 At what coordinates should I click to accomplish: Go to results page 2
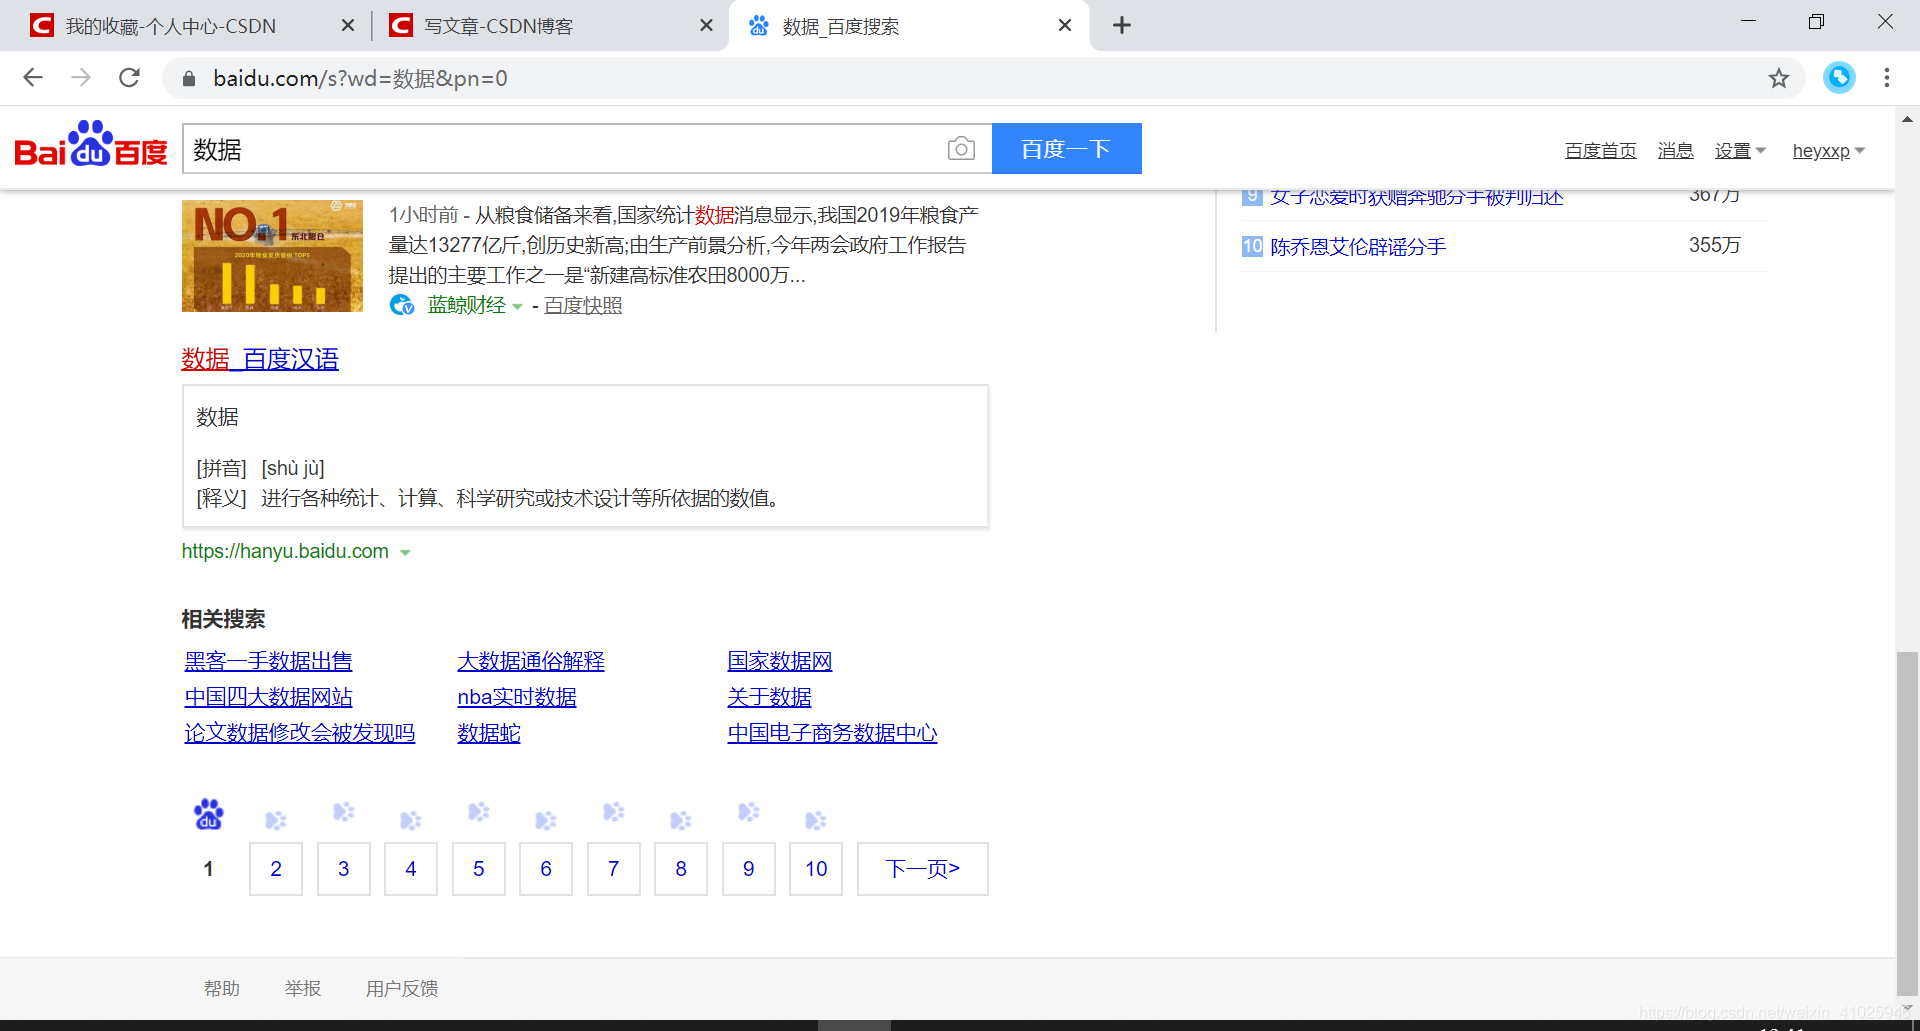[276, 869]
